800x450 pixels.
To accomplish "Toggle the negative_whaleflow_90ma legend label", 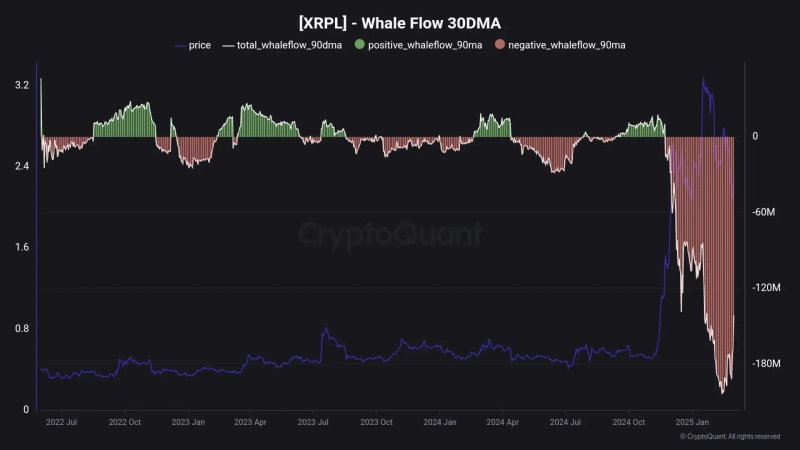I will [x=567, y=46].
